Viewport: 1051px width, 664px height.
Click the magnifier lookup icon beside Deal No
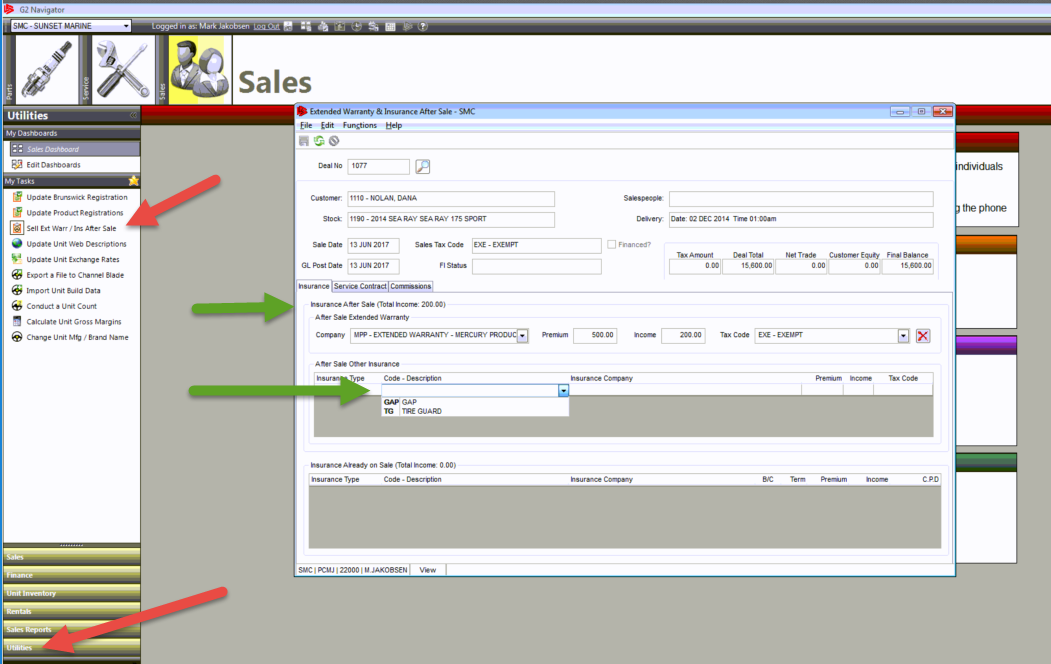[422, 166]
